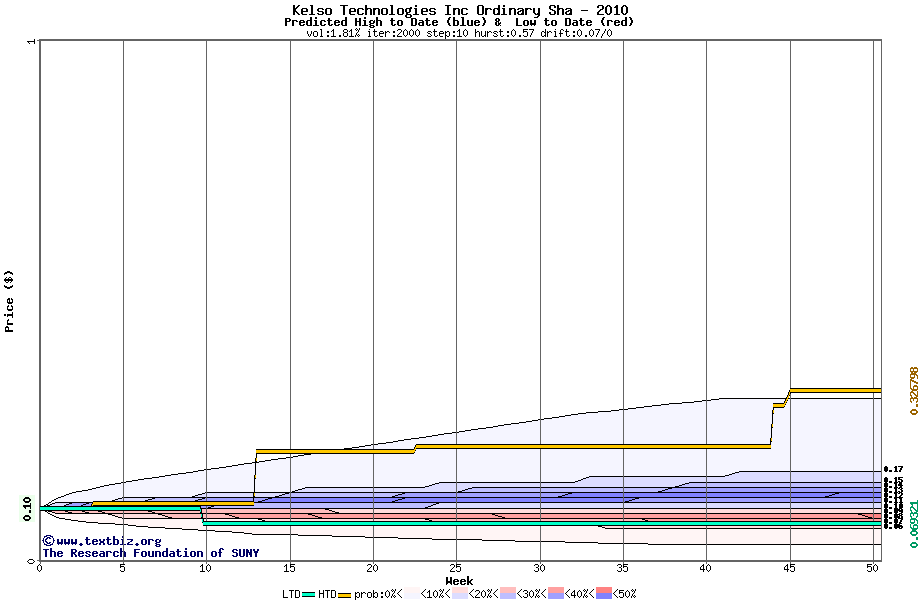The image size is (920, 600).
Task: Click the '0.069321' low value label
Action: pos(914,524)
